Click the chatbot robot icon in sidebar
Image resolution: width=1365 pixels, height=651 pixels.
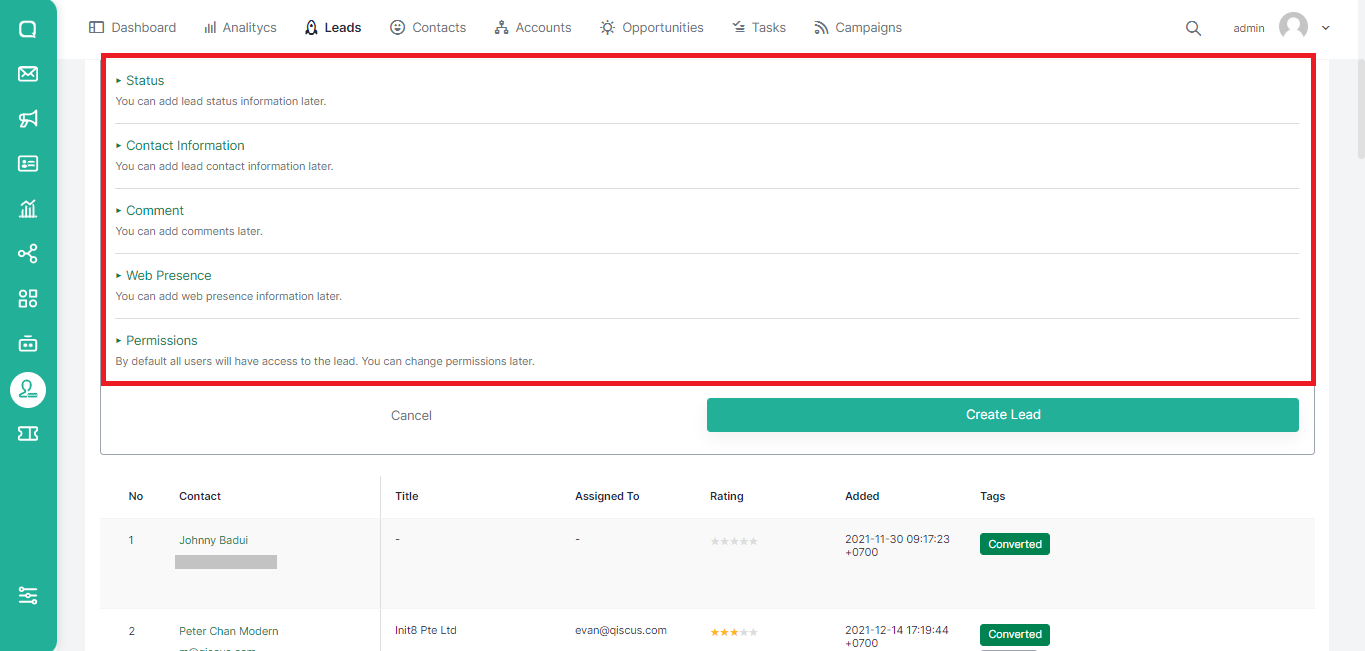[28, 344]
